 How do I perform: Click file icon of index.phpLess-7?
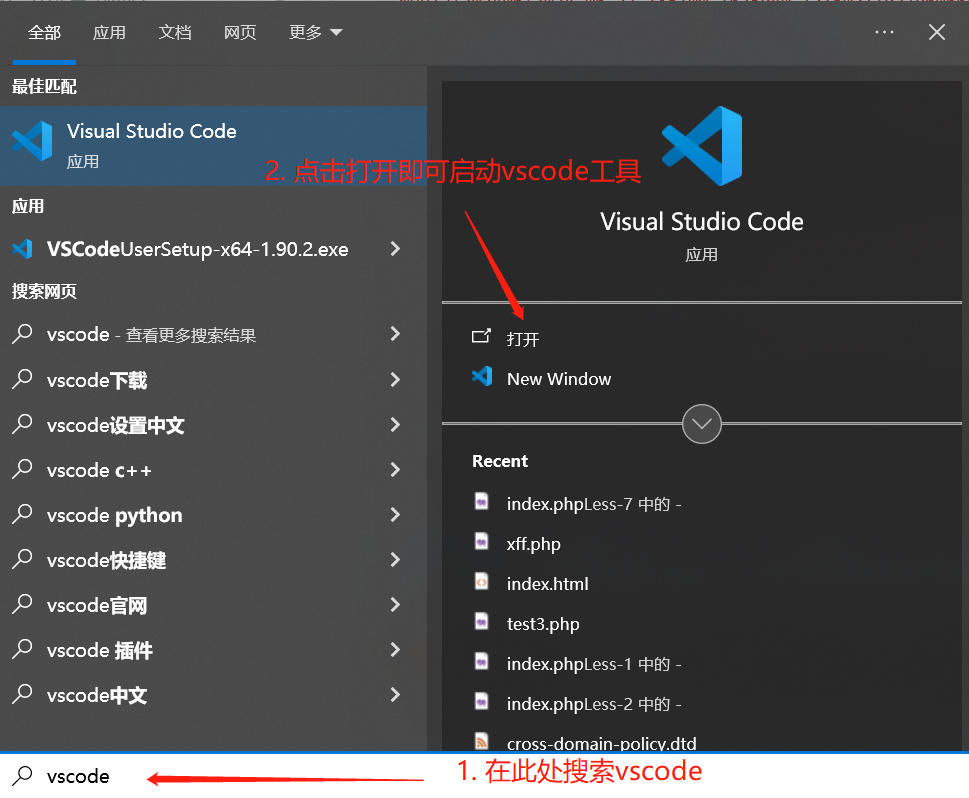click(x=481, y=501)
